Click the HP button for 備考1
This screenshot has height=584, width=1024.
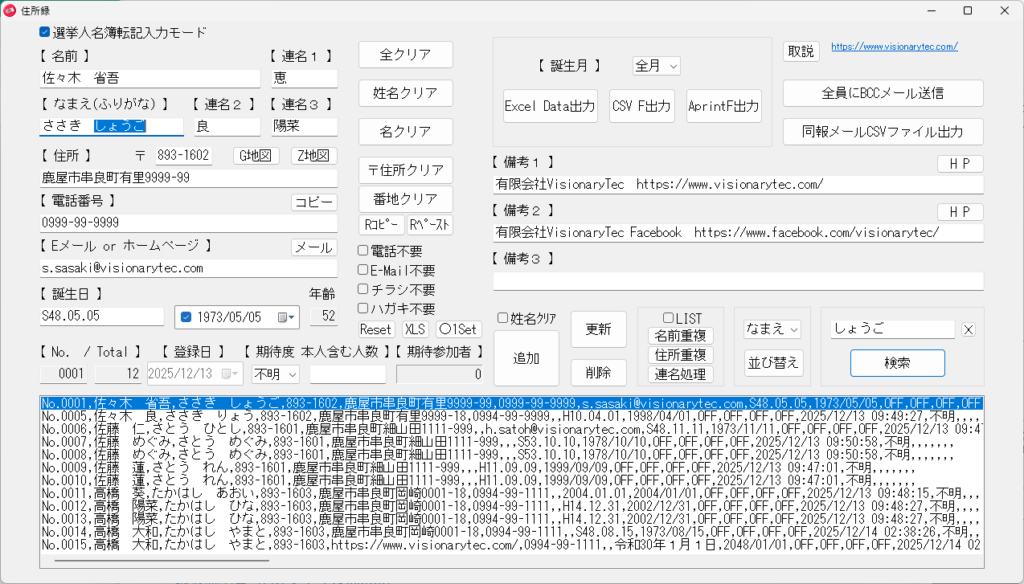[959, 164]
